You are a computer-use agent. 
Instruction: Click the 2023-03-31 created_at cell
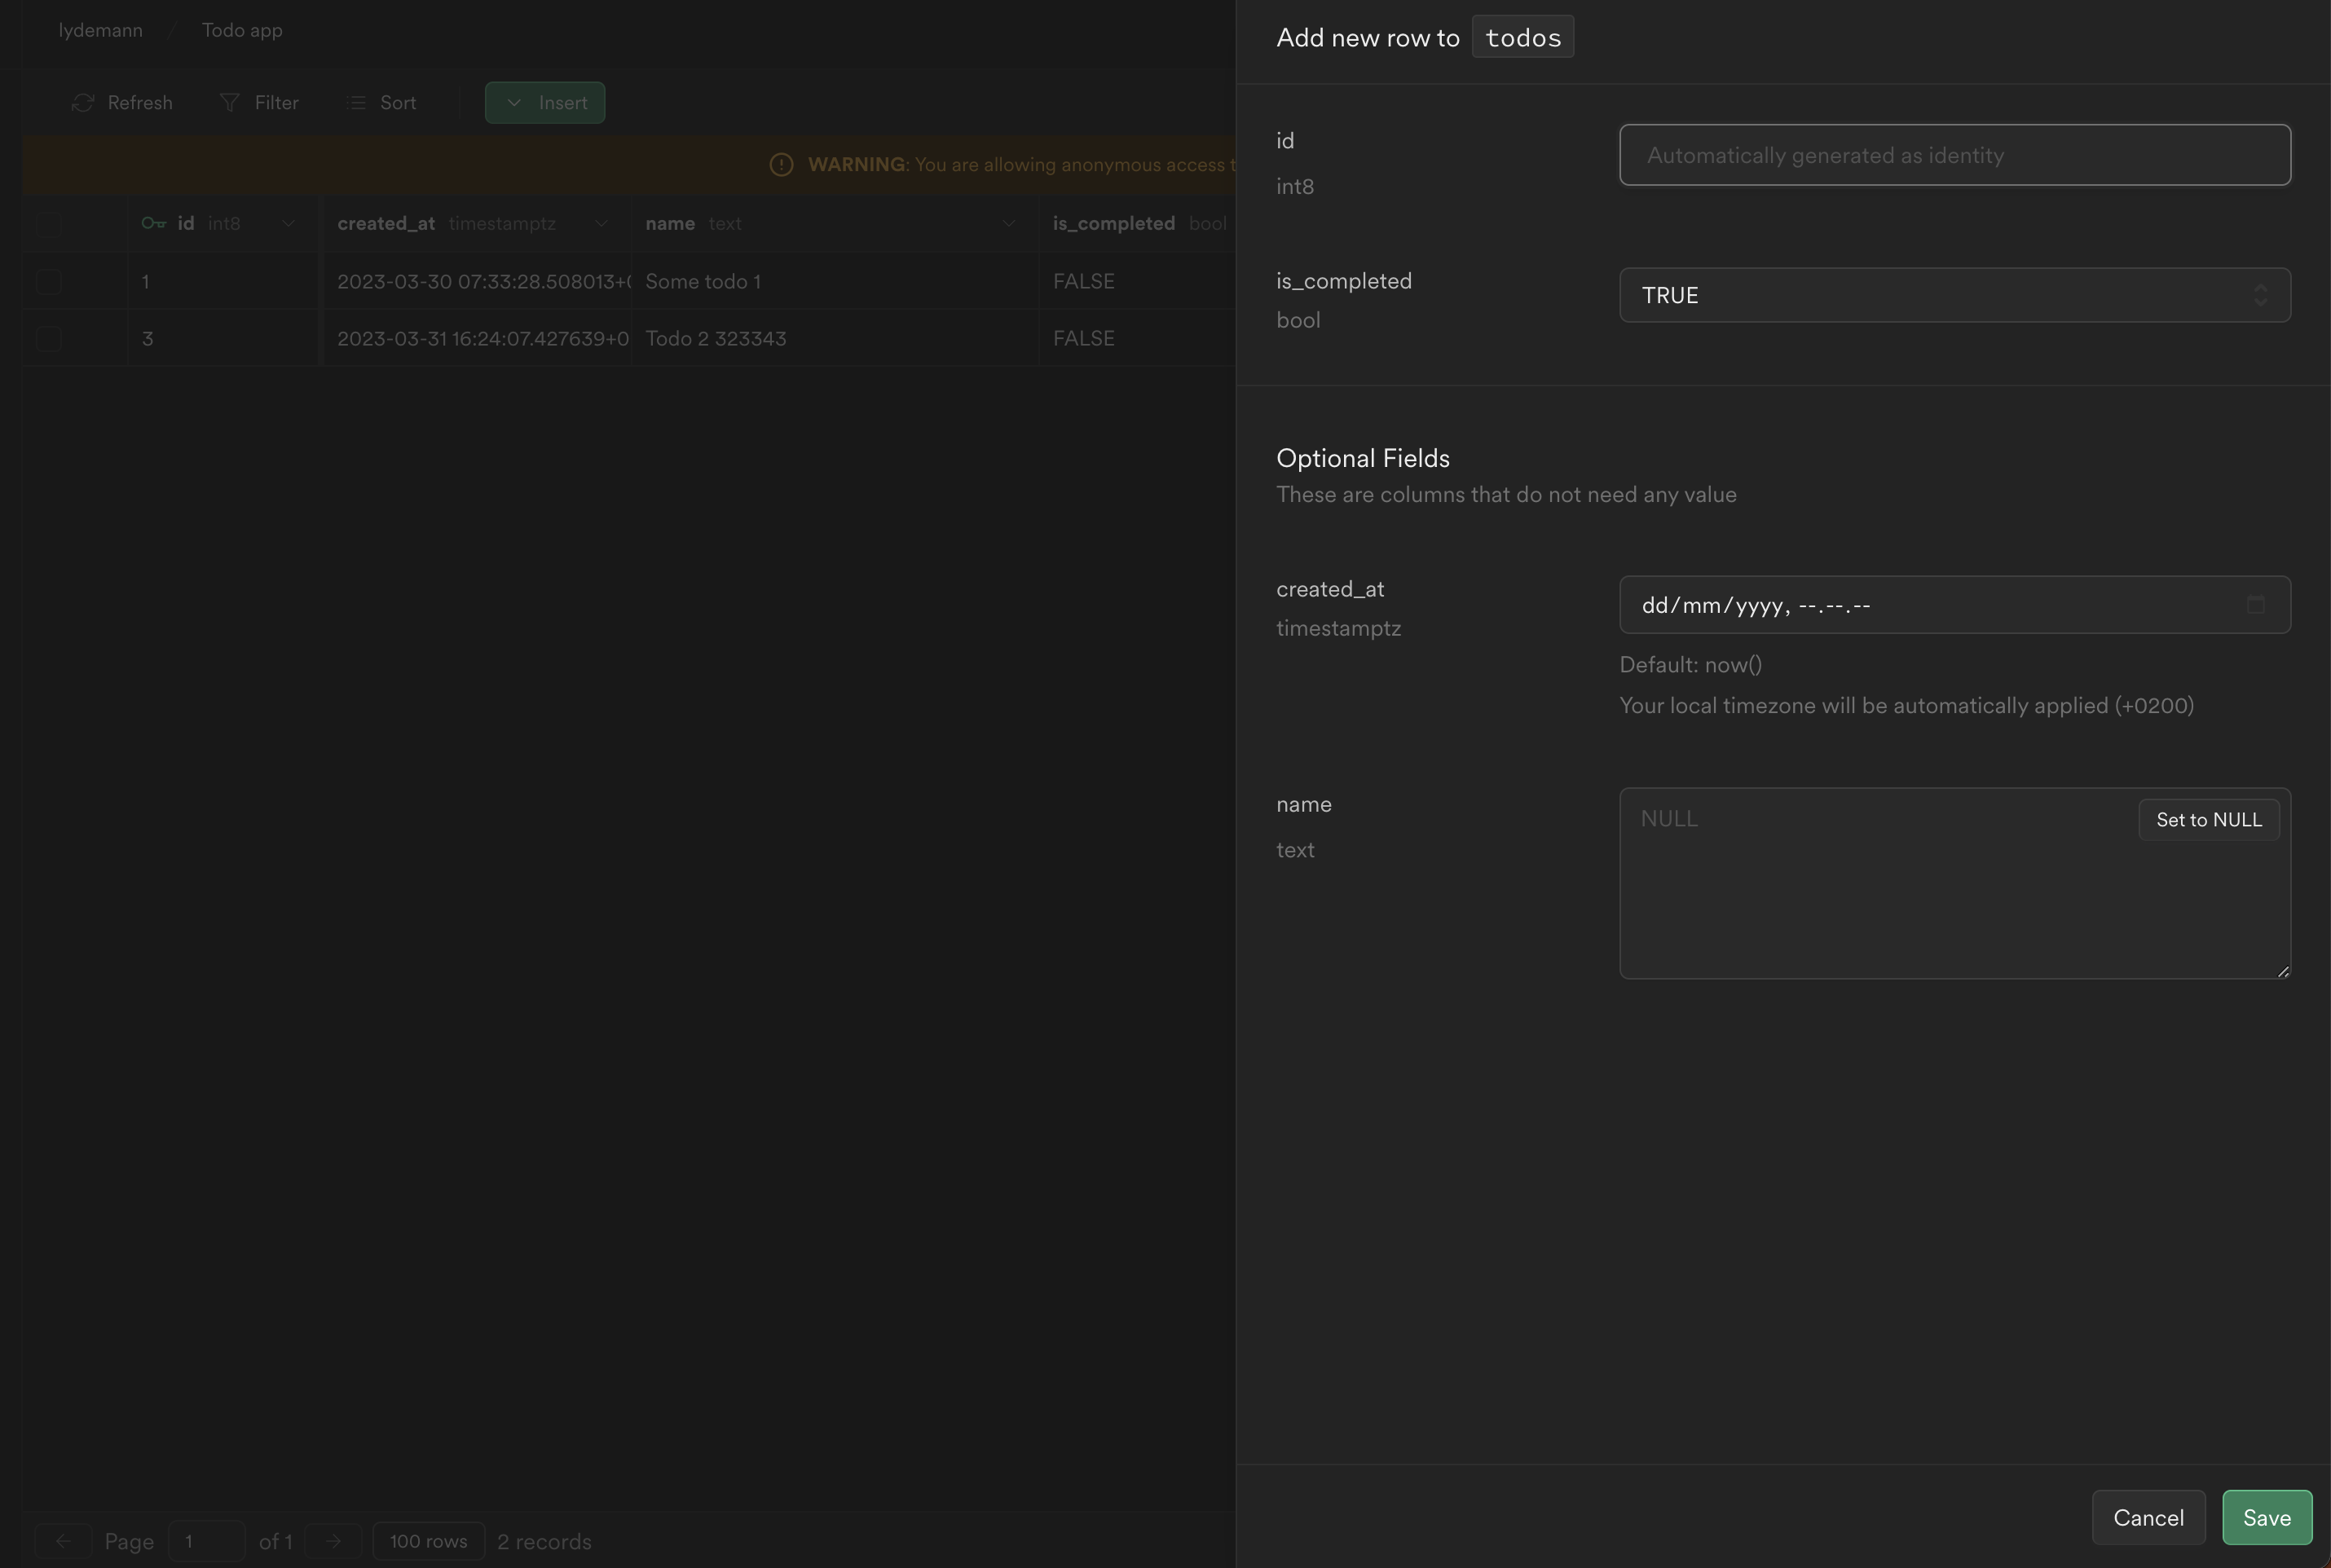tap(476, 338)
